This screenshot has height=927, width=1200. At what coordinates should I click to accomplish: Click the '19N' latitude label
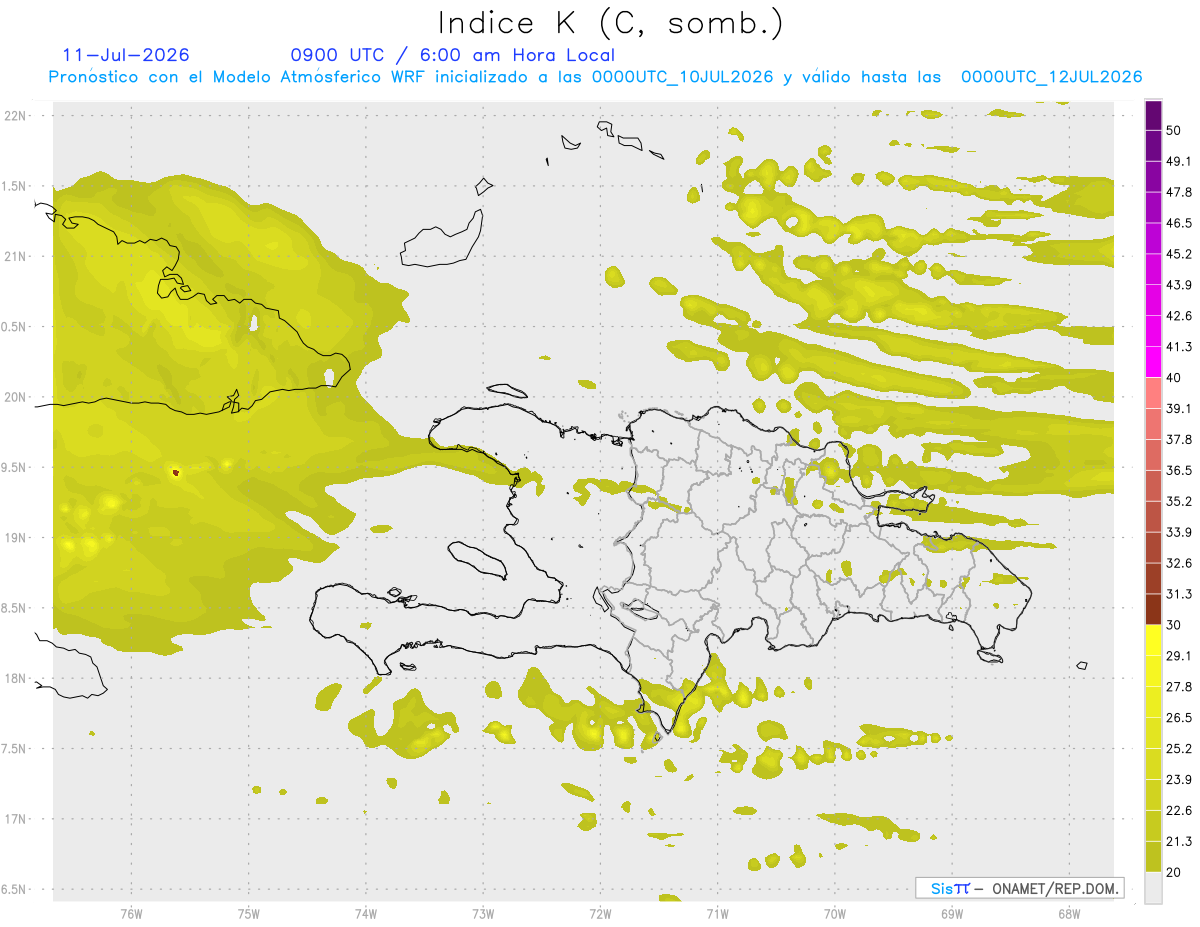pos(17,537)
